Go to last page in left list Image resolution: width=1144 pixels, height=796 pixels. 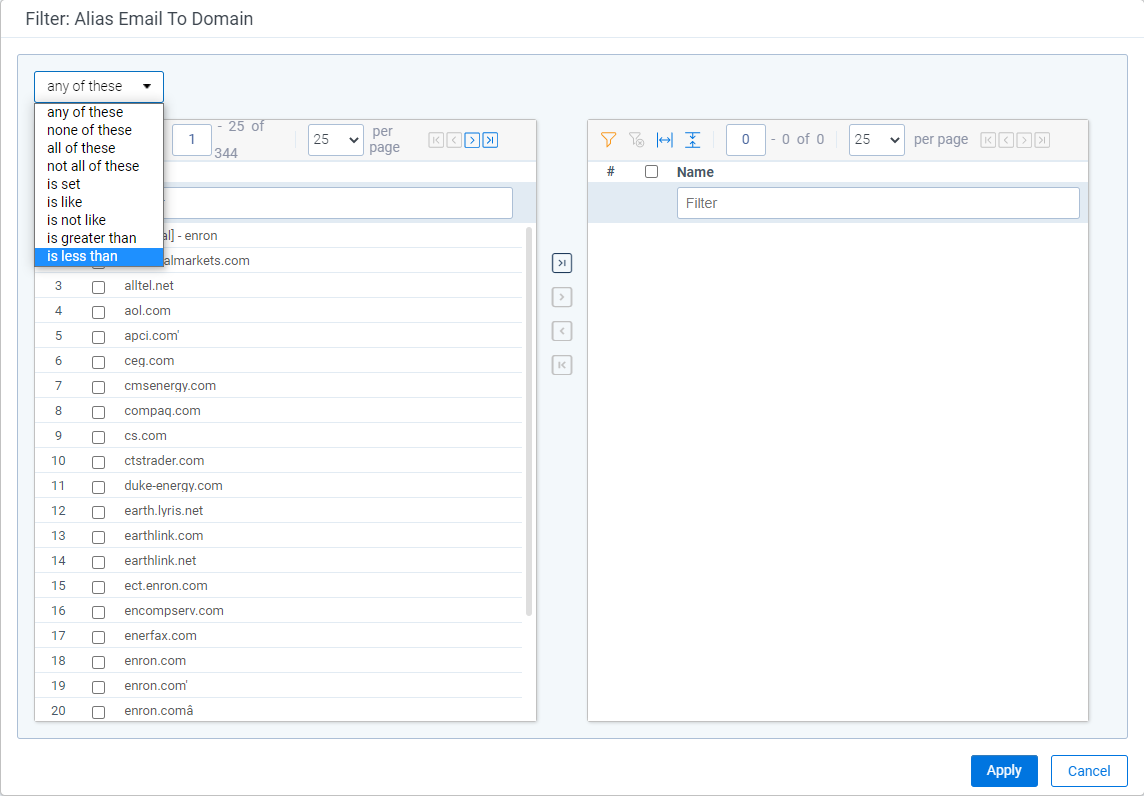490,140
